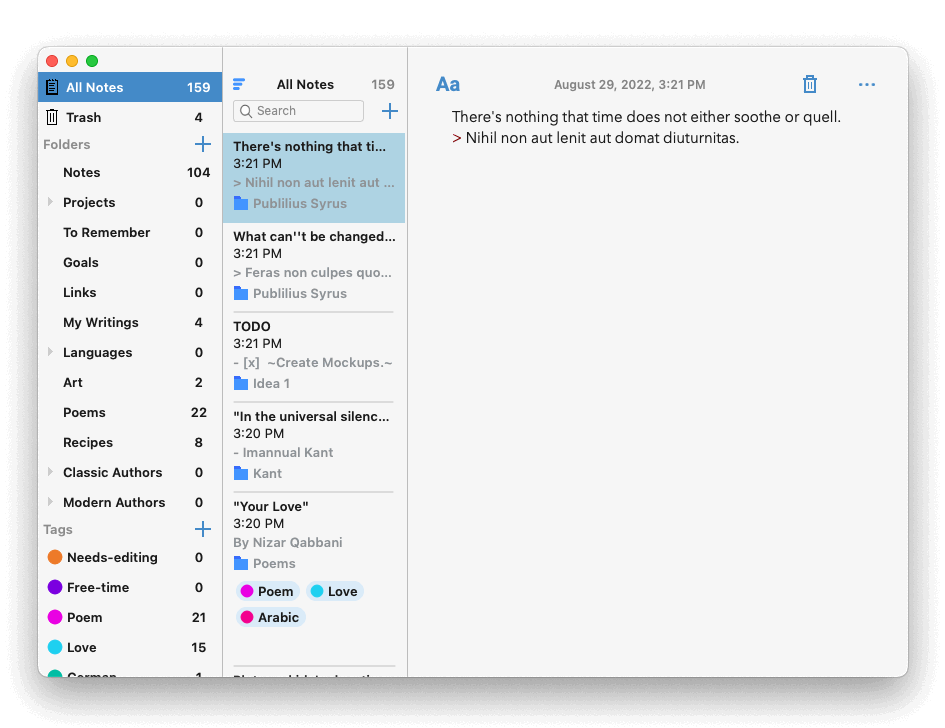Expand the Projects folder
Viewport: 945px width, 728px height.
[51, 202]
